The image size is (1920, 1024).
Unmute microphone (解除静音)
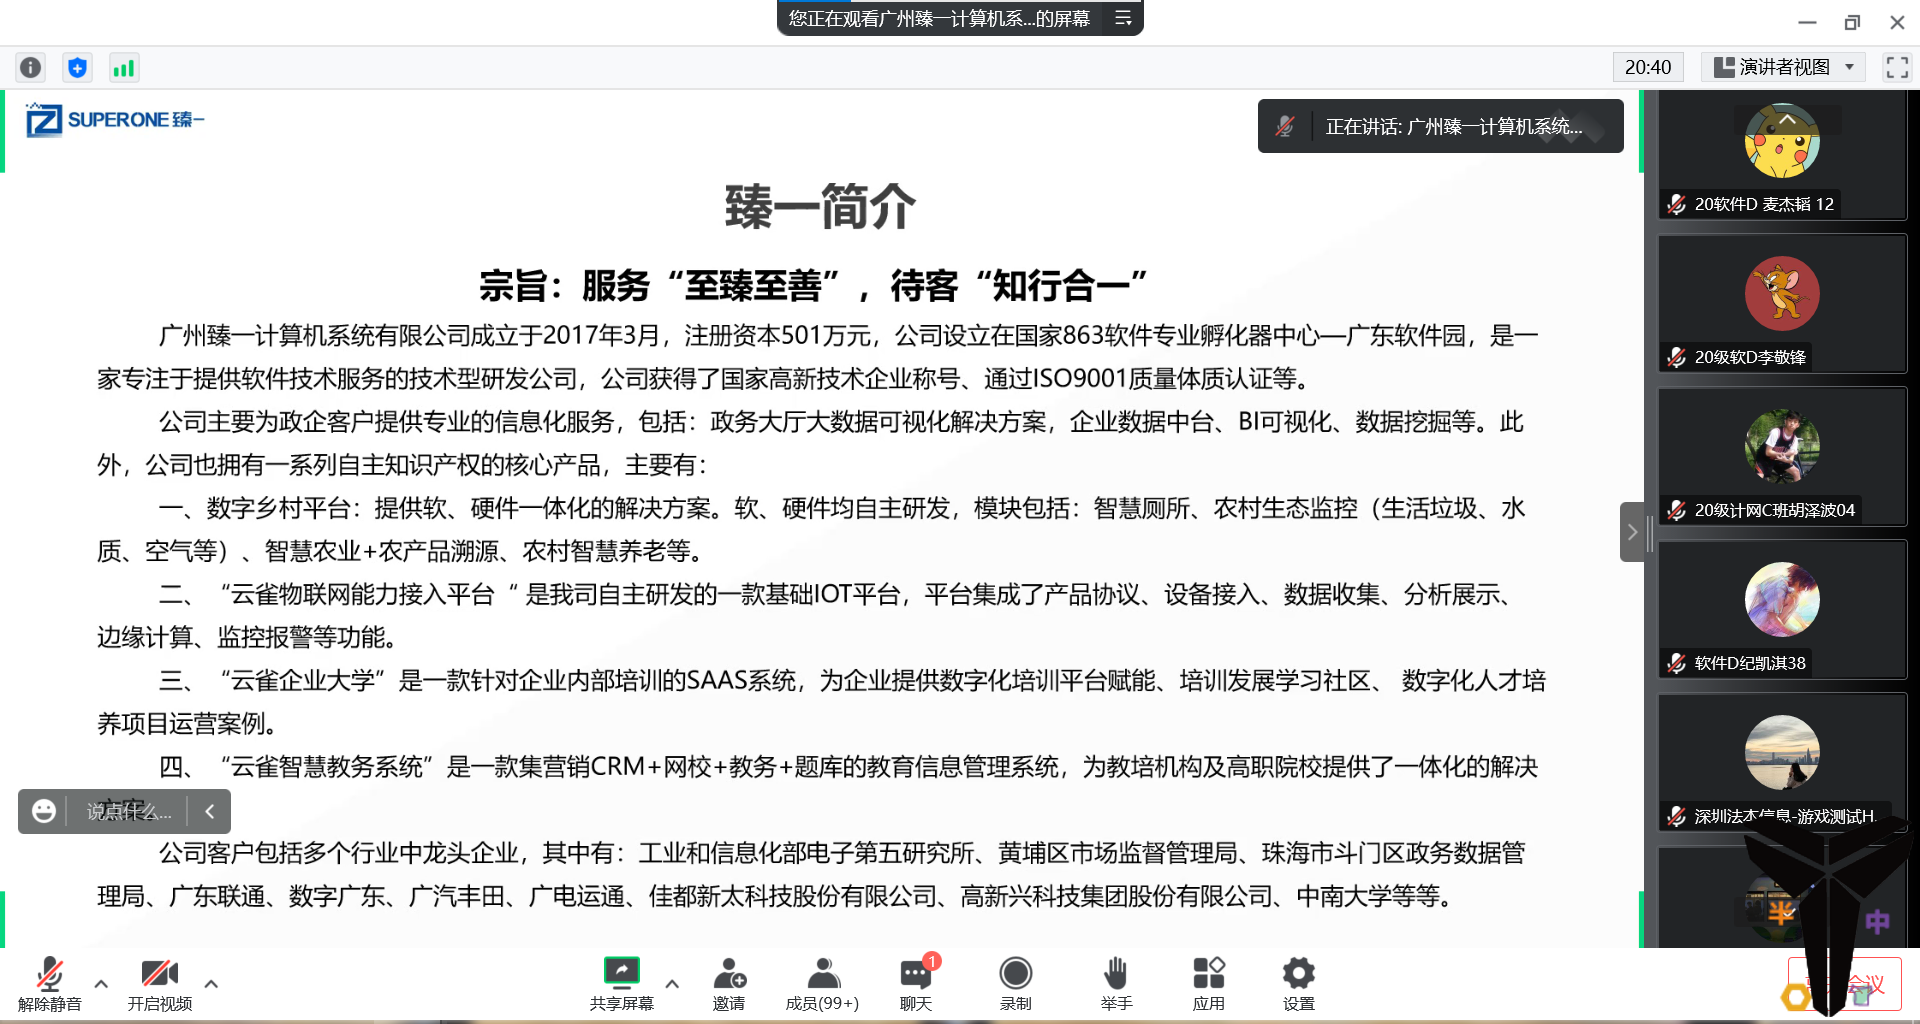pyautogui.click(x=49, y=983)
